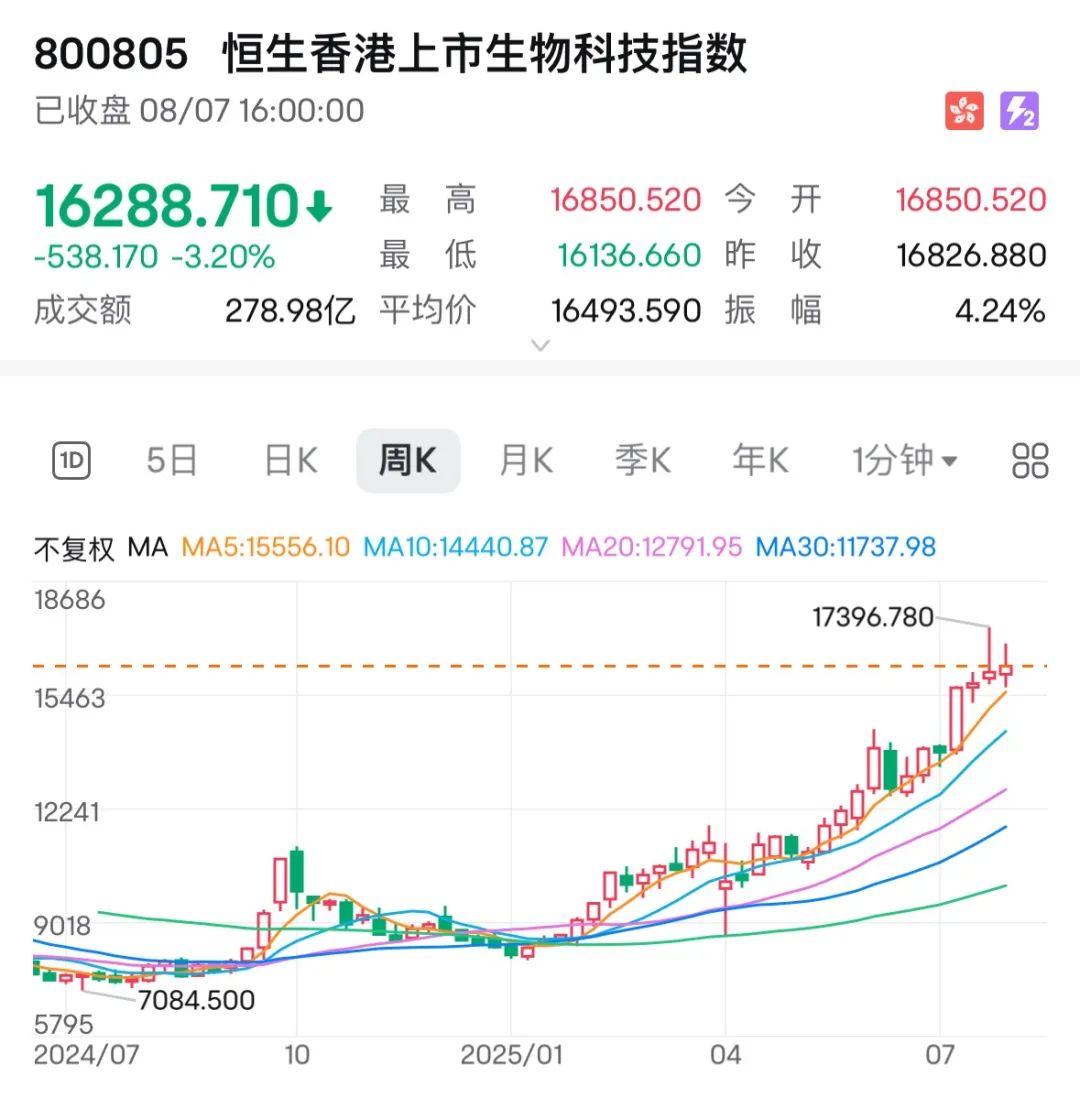Screen dimensions: 1080x1097
Task: Switch to the 日K chart tab
Action: click(x=291, y=461)
